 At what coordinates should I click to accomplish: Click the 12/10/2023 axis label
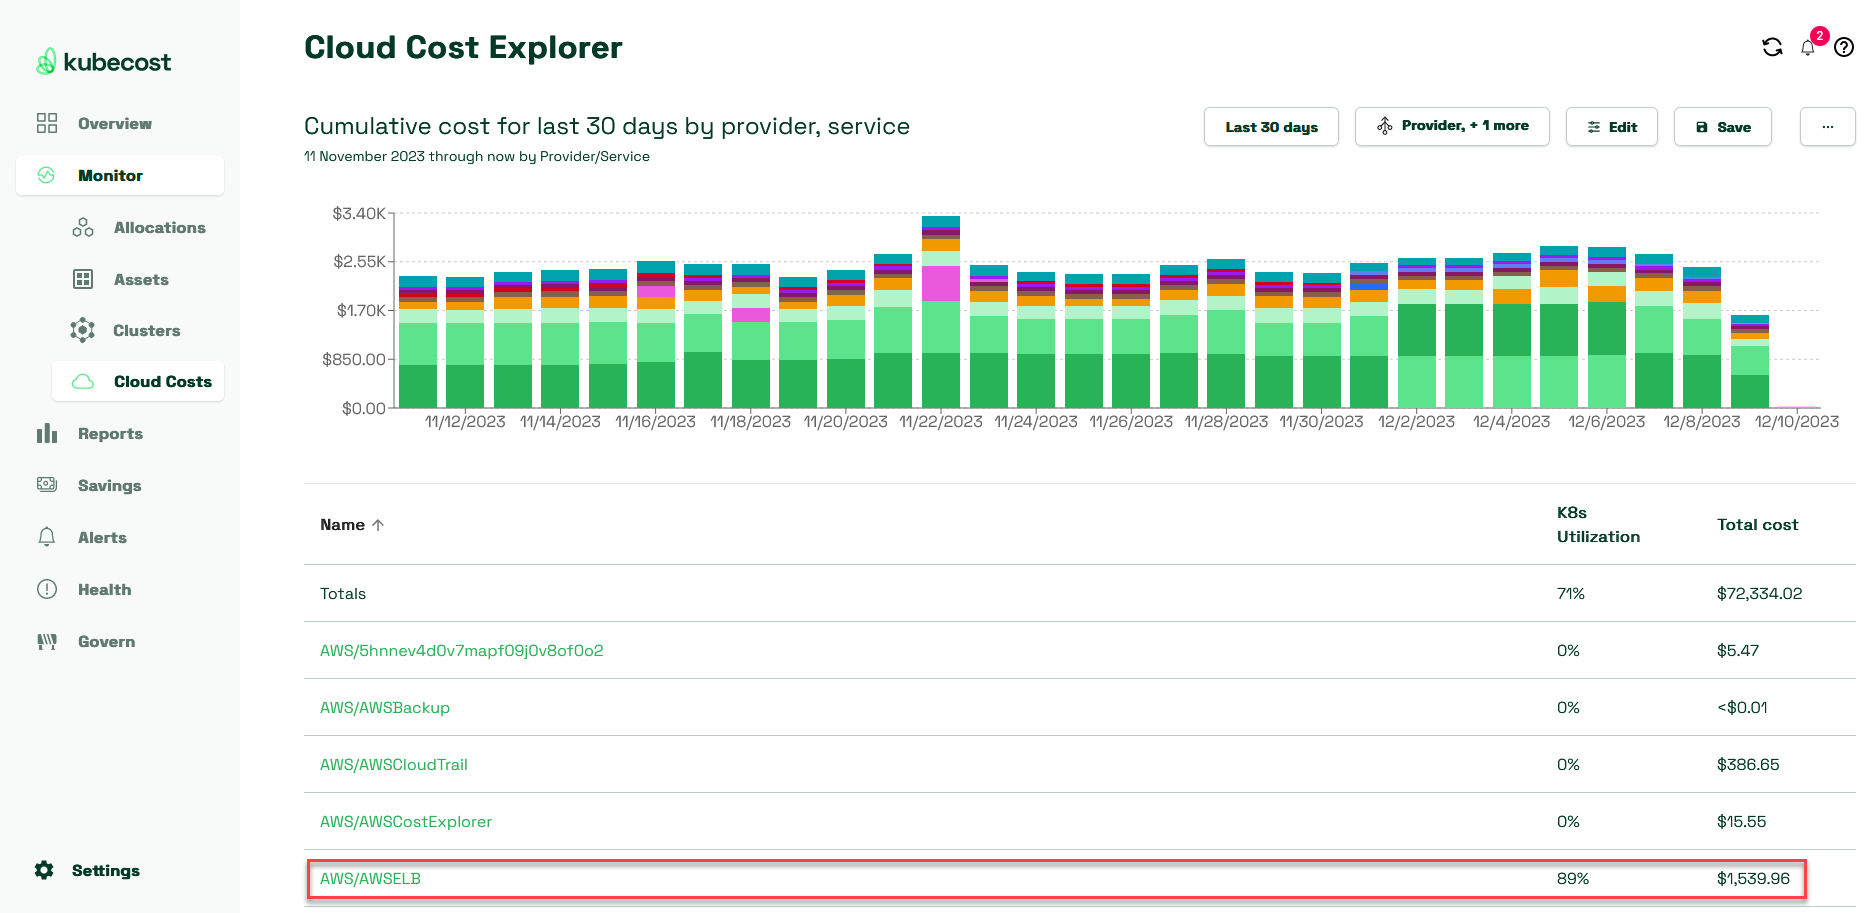[1797, 421]
